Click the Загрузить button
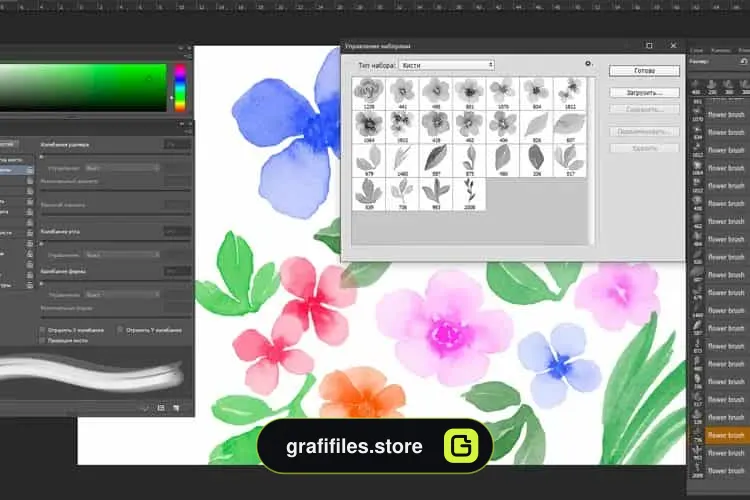 [644, 93]
